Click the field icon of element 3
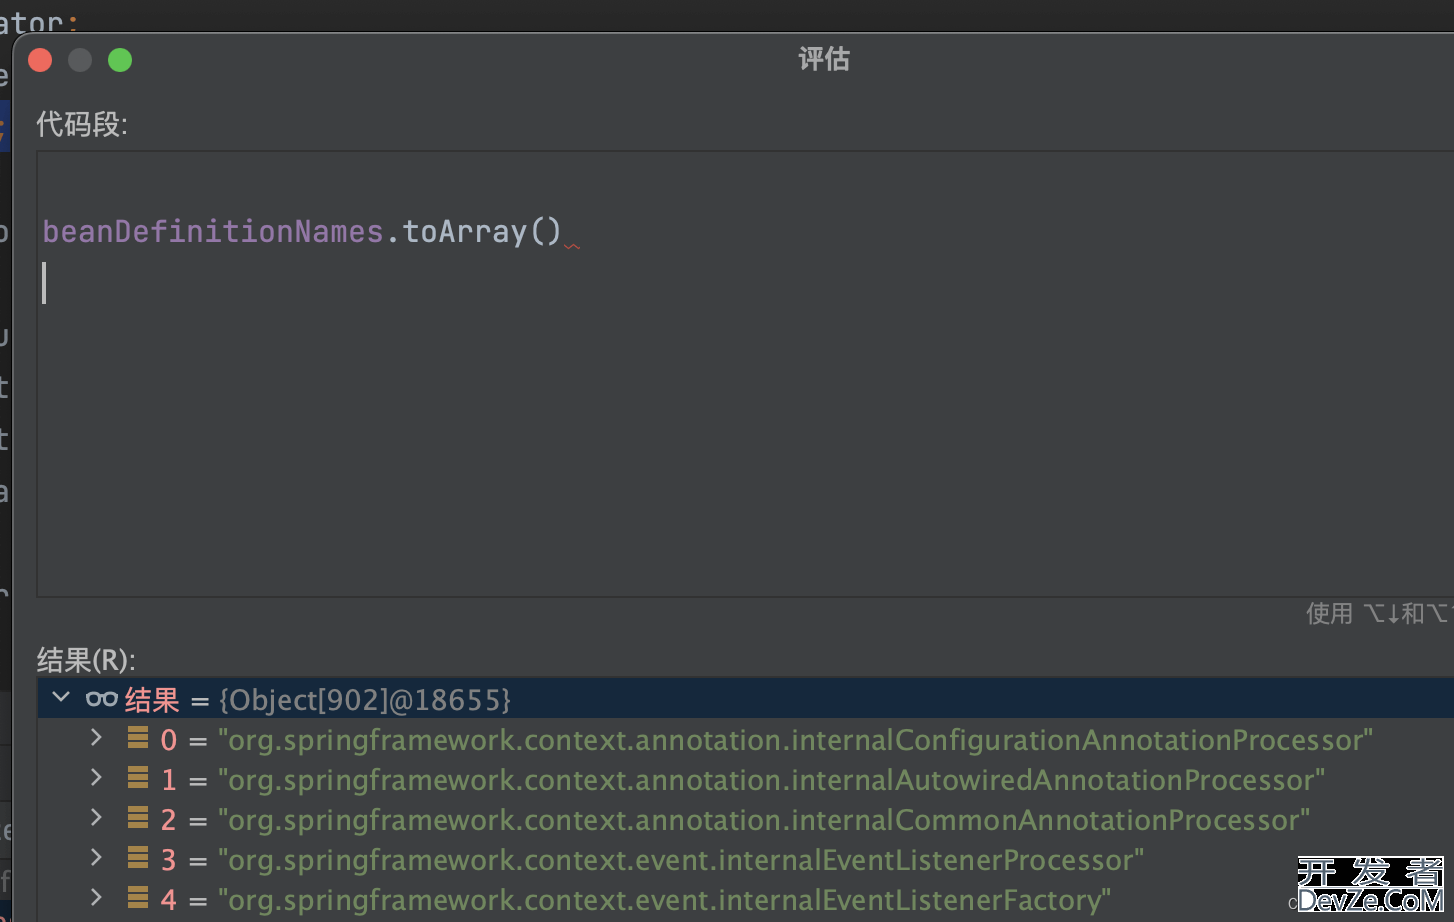Viewport: 1454px width, 922px height. 138,858
